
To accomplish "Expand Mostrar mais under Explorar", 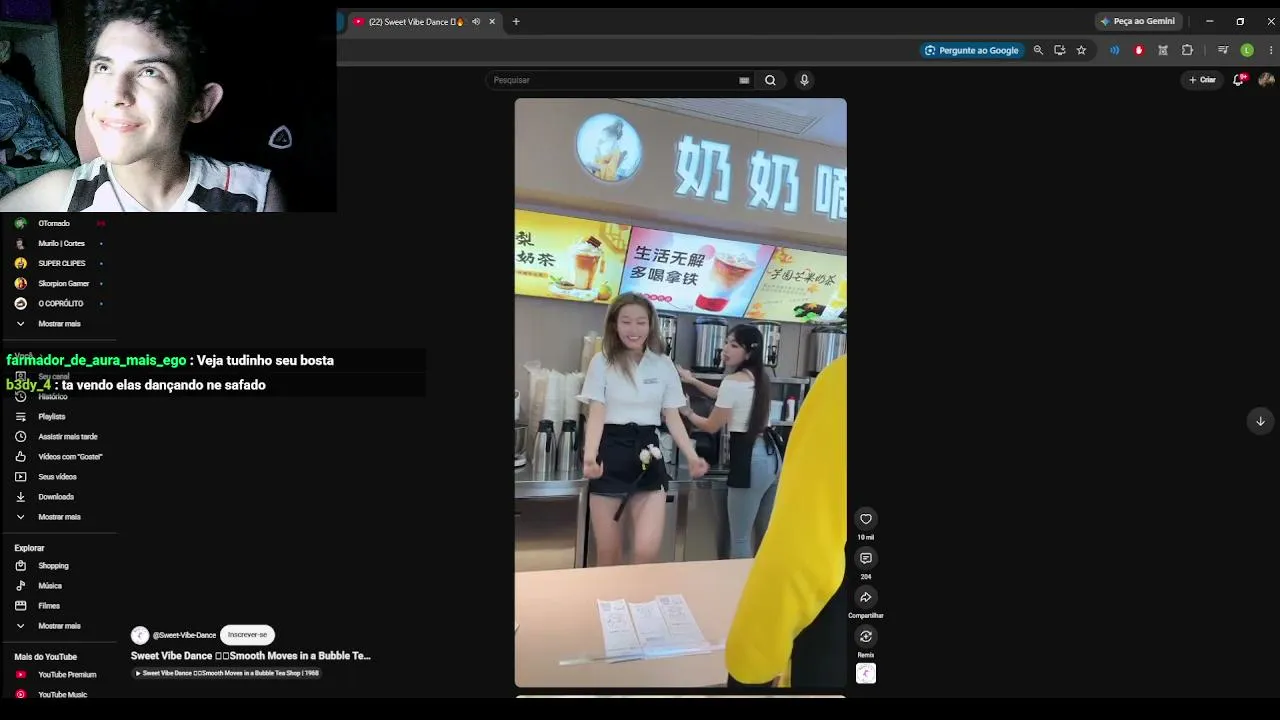I will (x=58, y=626).
